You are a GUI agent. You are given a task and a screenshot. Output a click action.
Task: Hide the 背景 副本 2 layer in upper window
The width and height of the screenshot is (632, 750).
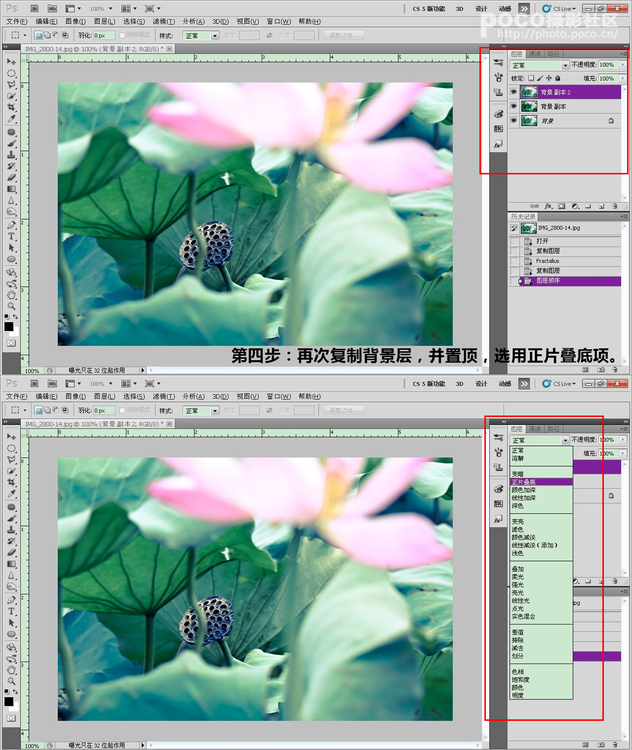tap(514, 92)
